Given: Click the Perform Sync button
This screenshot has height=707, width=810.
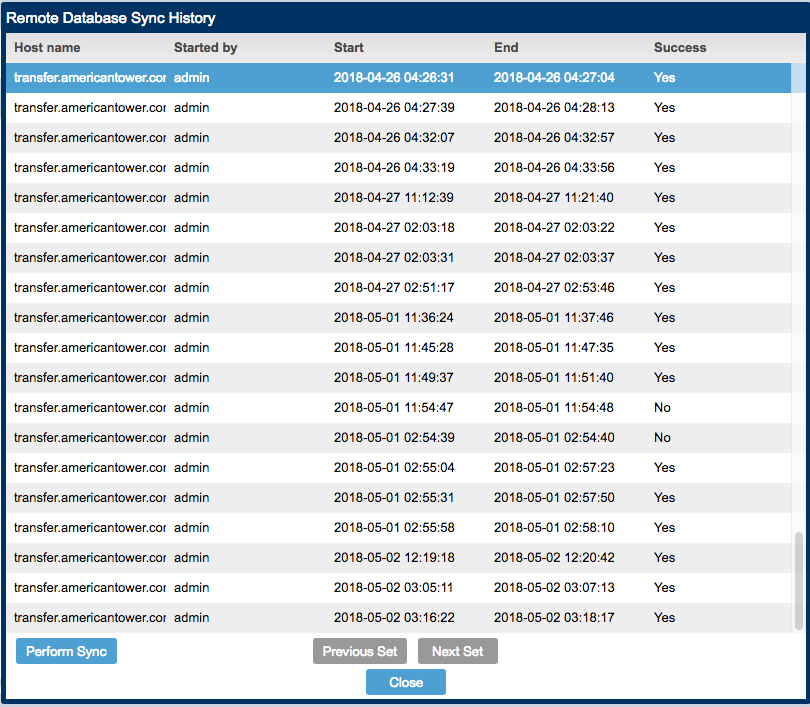Looking at the screenshot, I should tap(66, 651).
